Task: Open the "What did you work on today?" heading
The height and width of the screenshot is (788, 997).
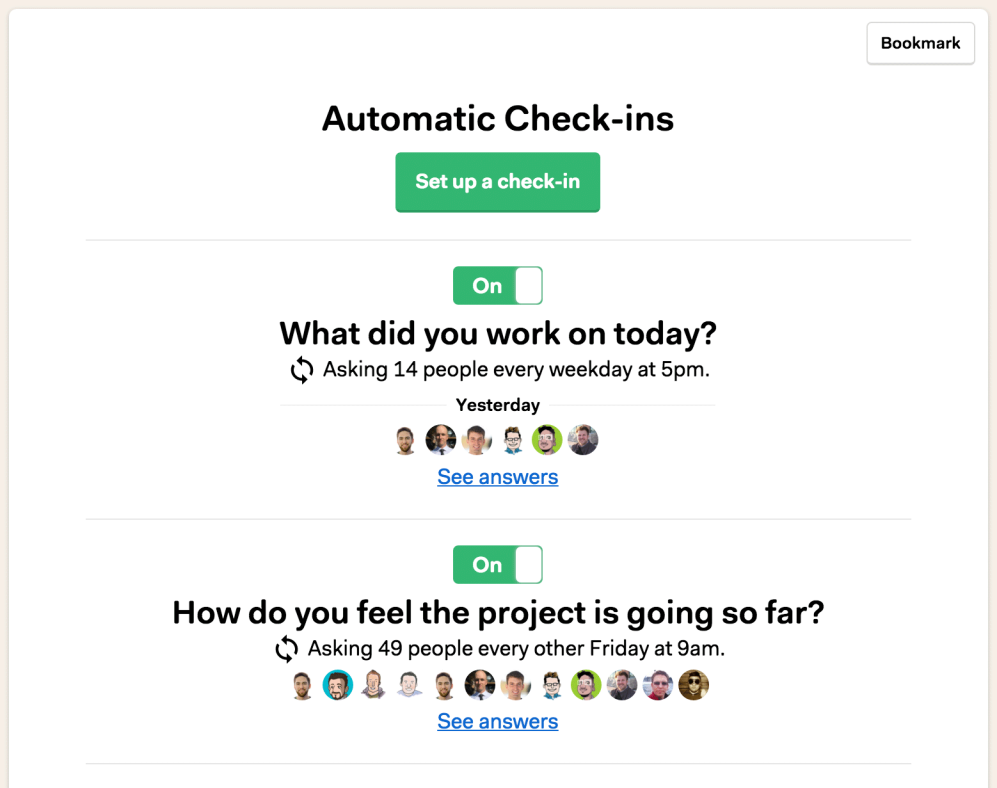Action: click(497, 333)
